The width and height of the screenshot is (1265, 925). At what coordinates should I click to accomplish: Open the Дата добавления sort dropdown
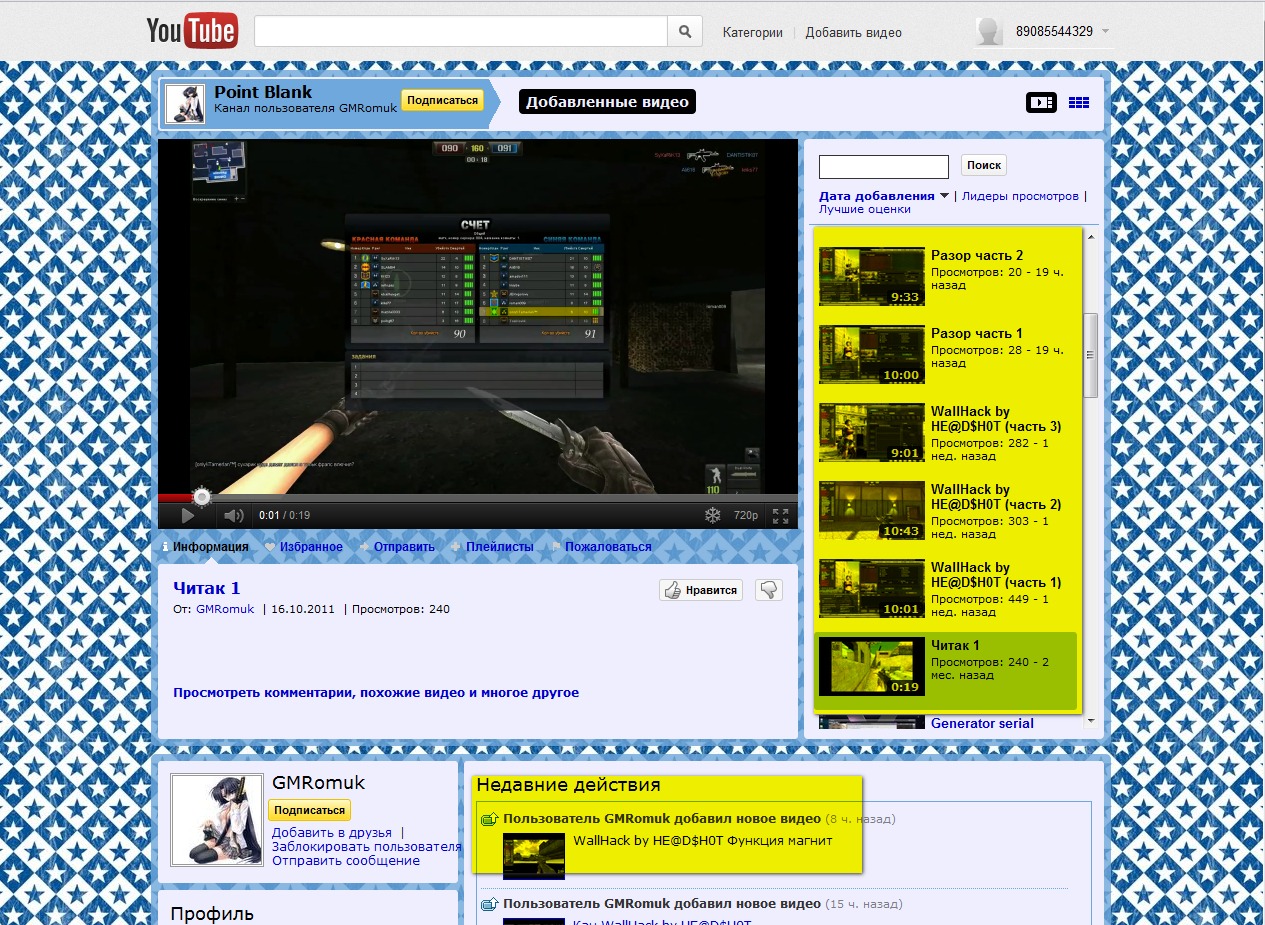pyautogui.click(x=883, y=196)
